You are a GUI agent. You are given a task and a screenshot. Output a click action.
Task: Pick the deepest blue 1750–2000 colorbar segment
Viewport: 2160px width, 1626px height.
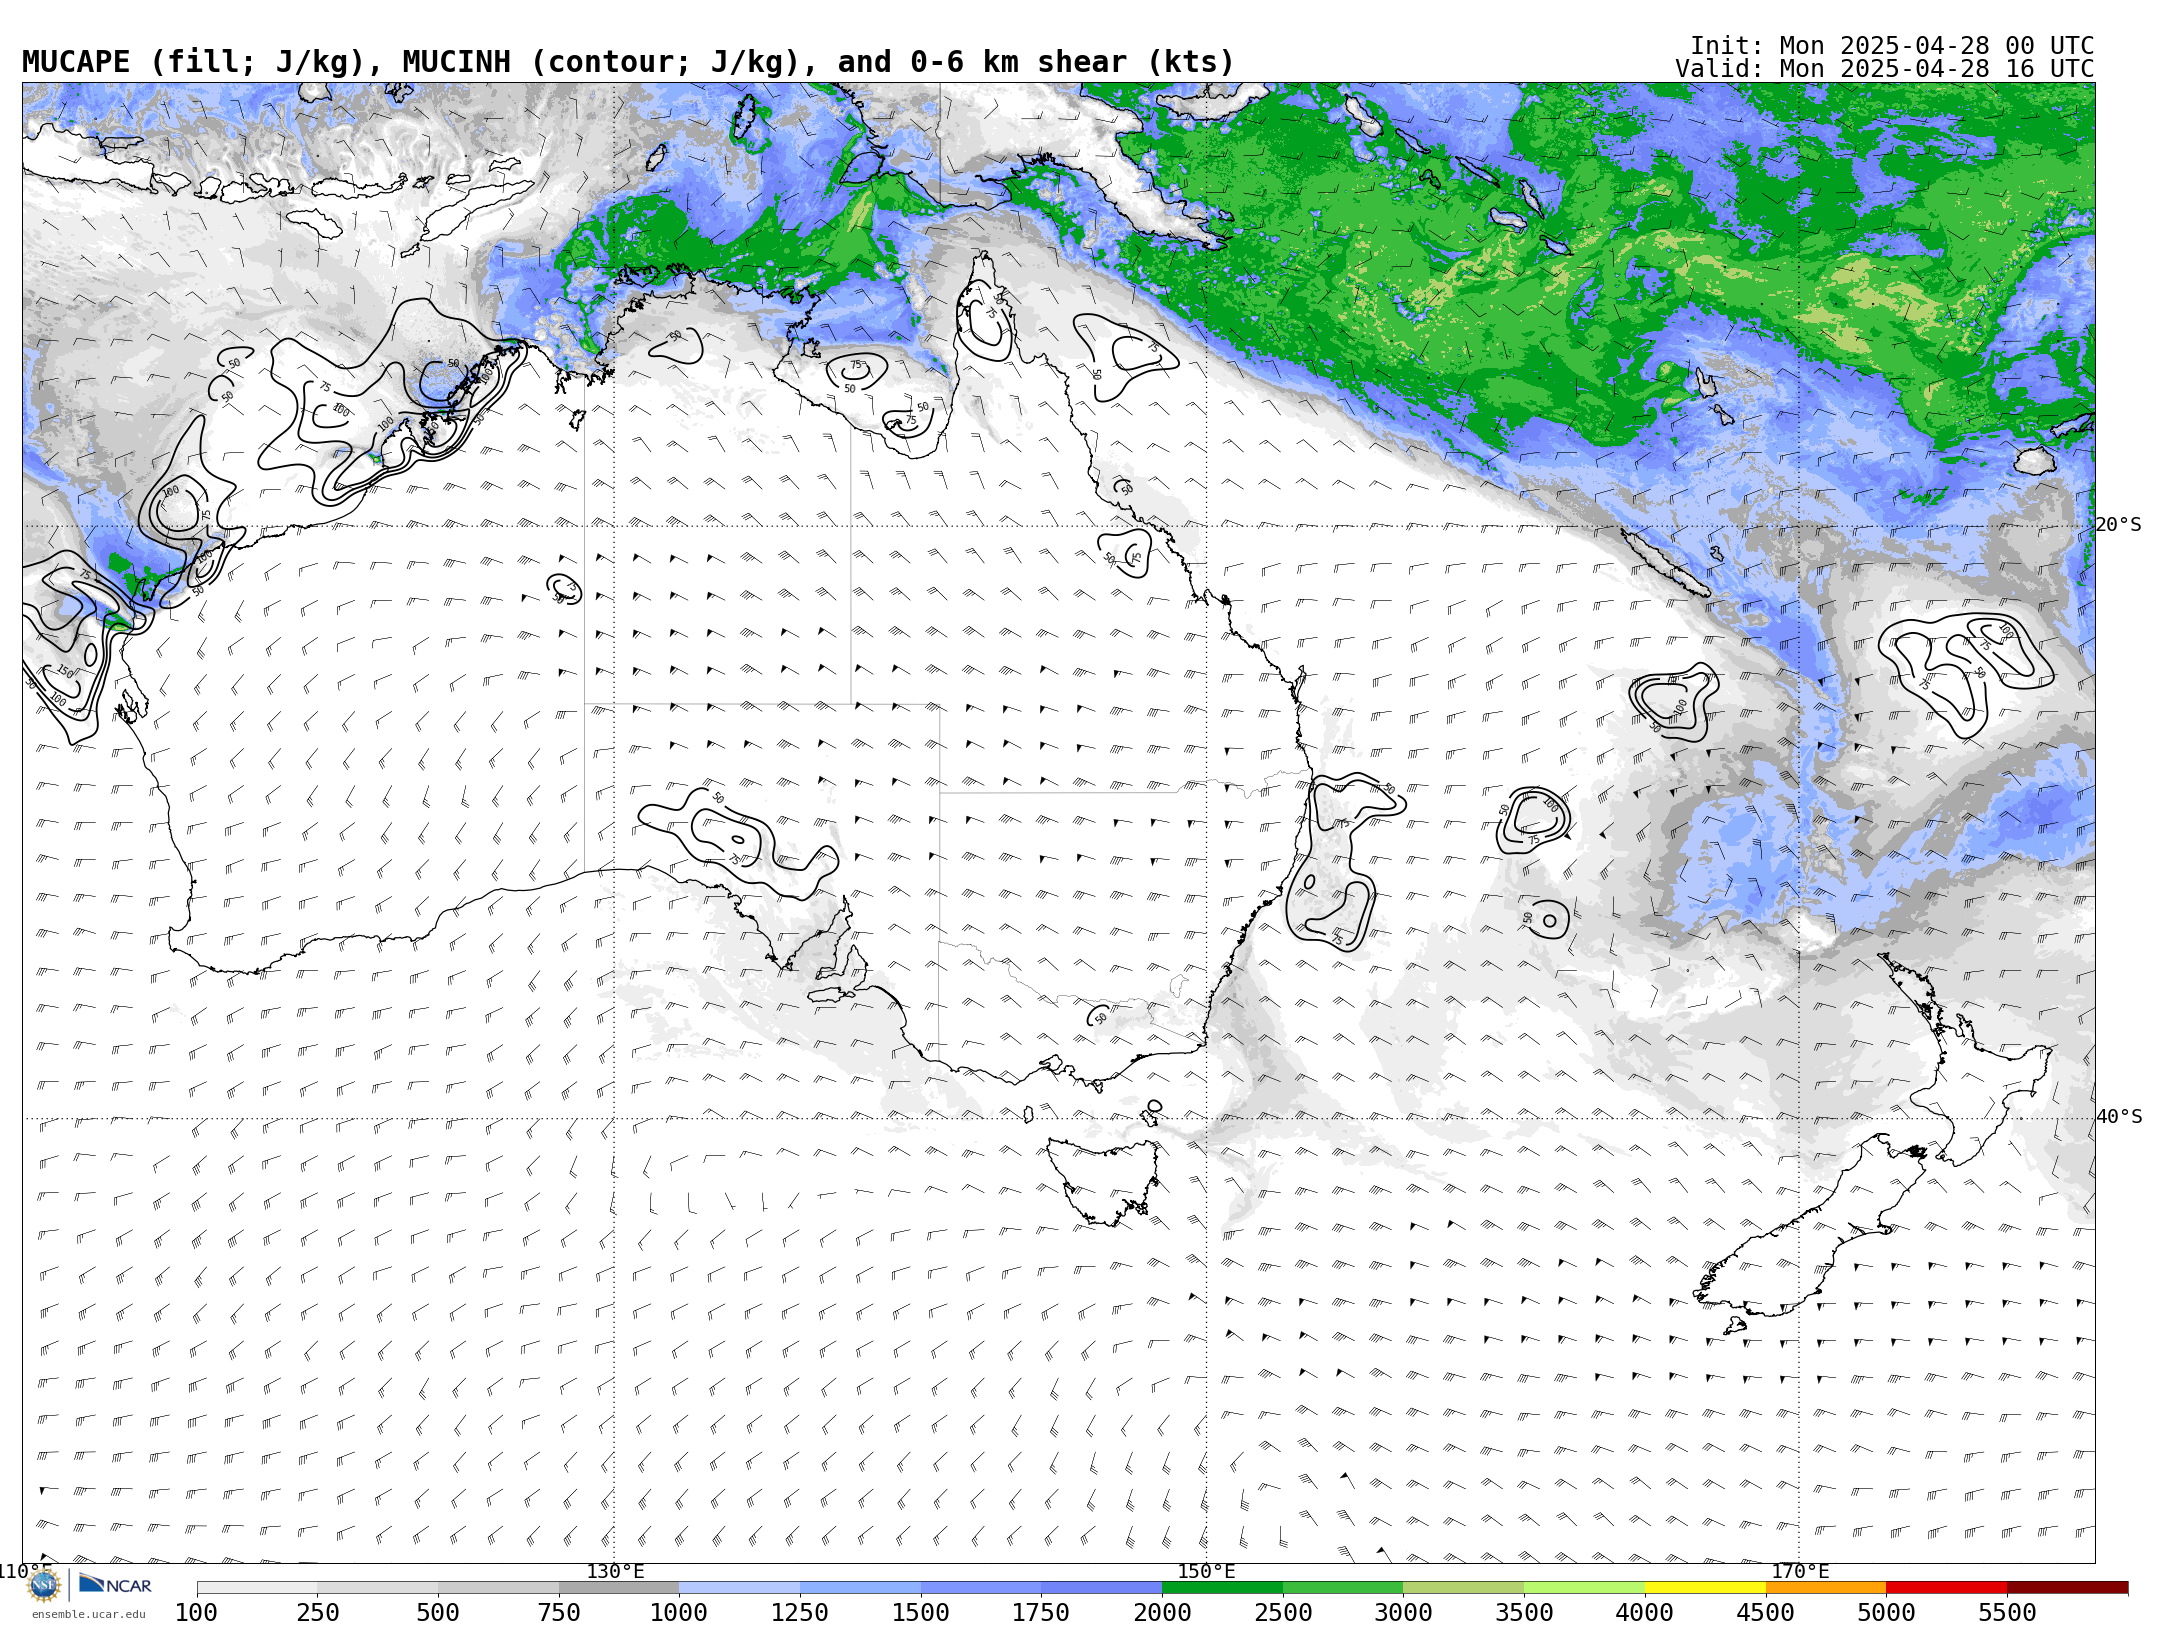tap(1101, 1588)
